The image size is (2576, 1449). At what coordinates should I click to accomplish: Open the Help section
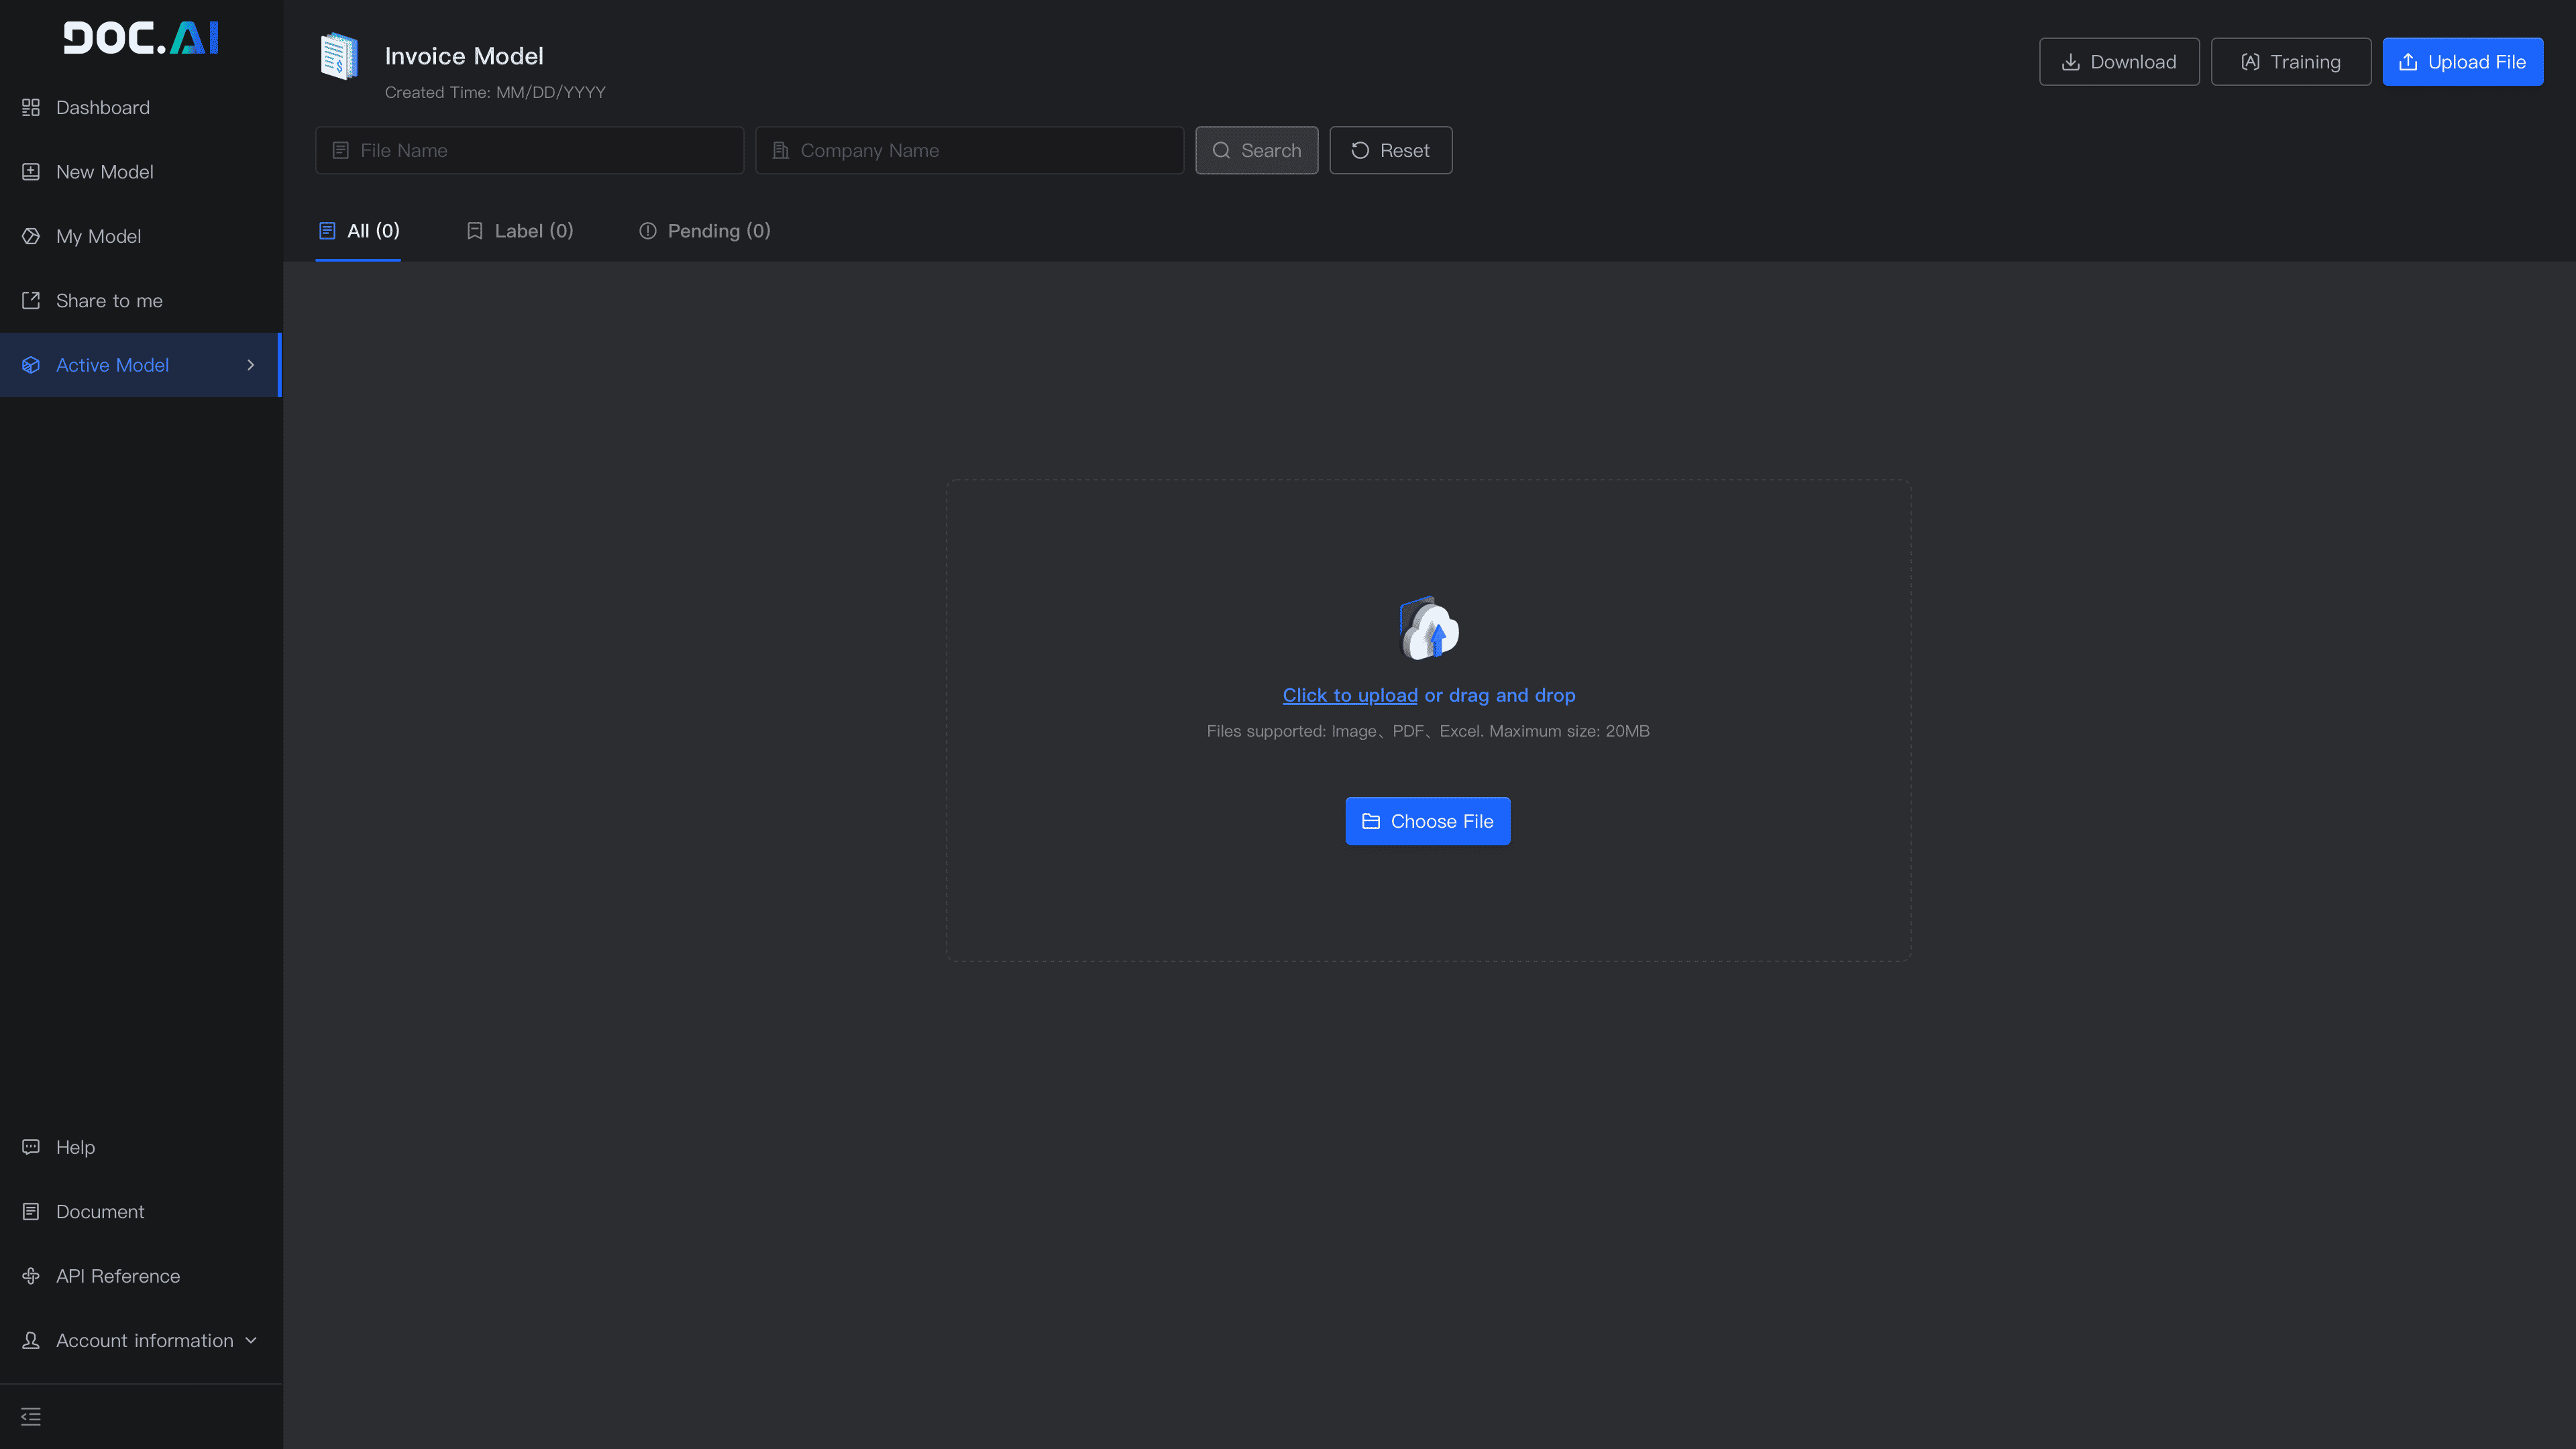click(75, 1147)
